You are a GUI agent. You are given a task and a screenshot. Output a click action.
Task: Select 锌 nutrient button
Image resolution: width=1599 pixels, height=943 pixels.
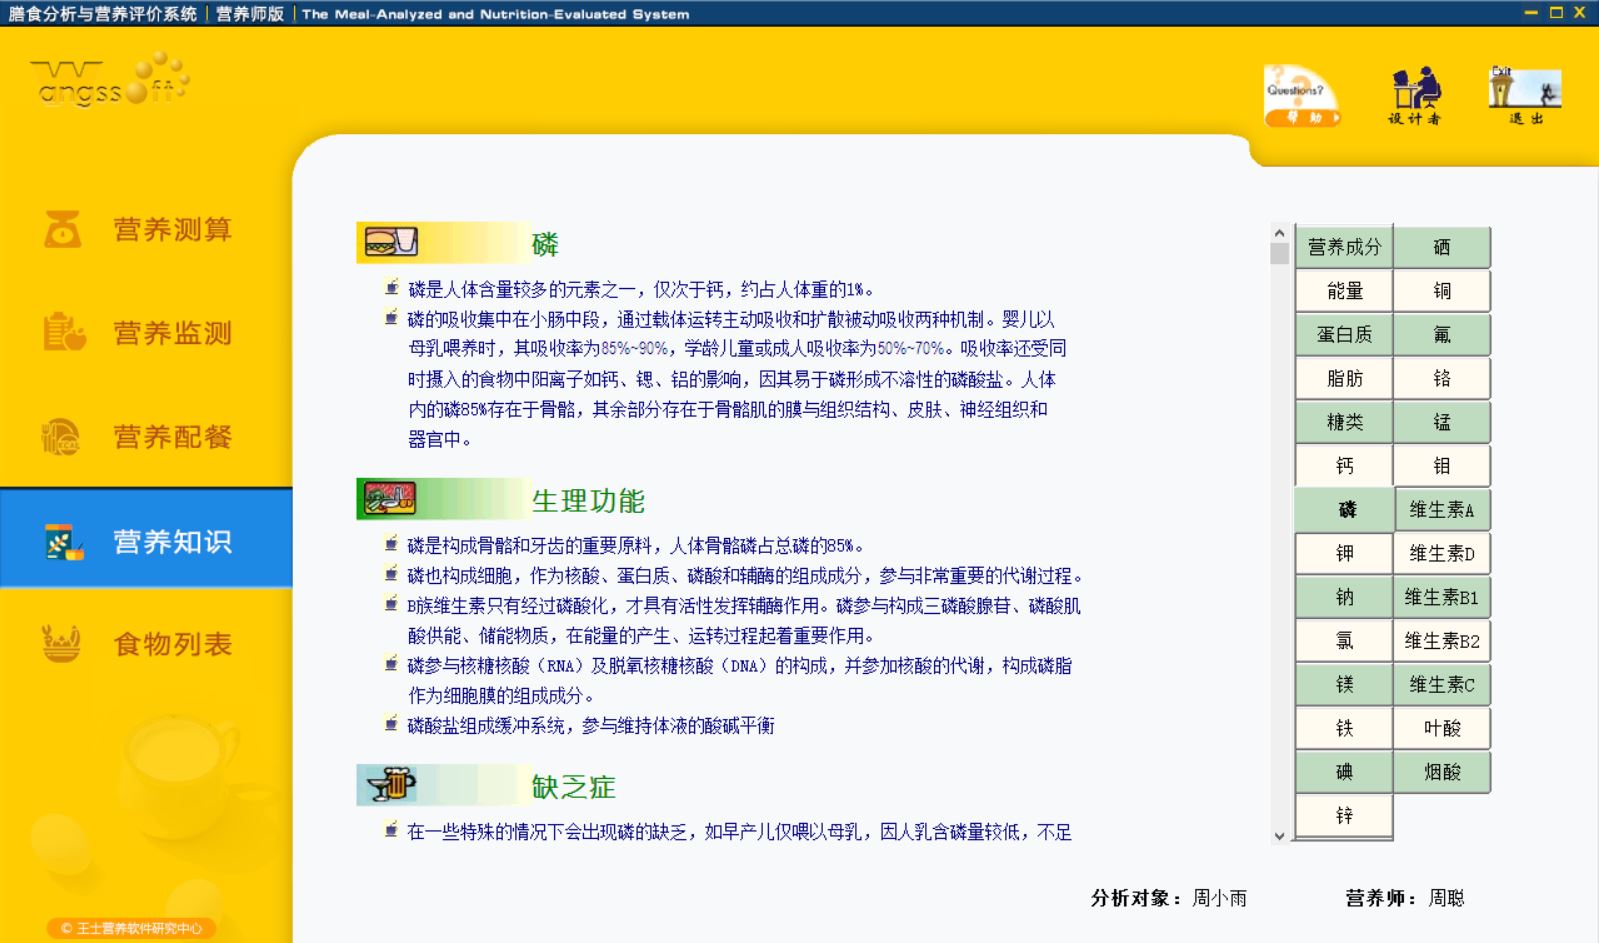click(1344, 816)
